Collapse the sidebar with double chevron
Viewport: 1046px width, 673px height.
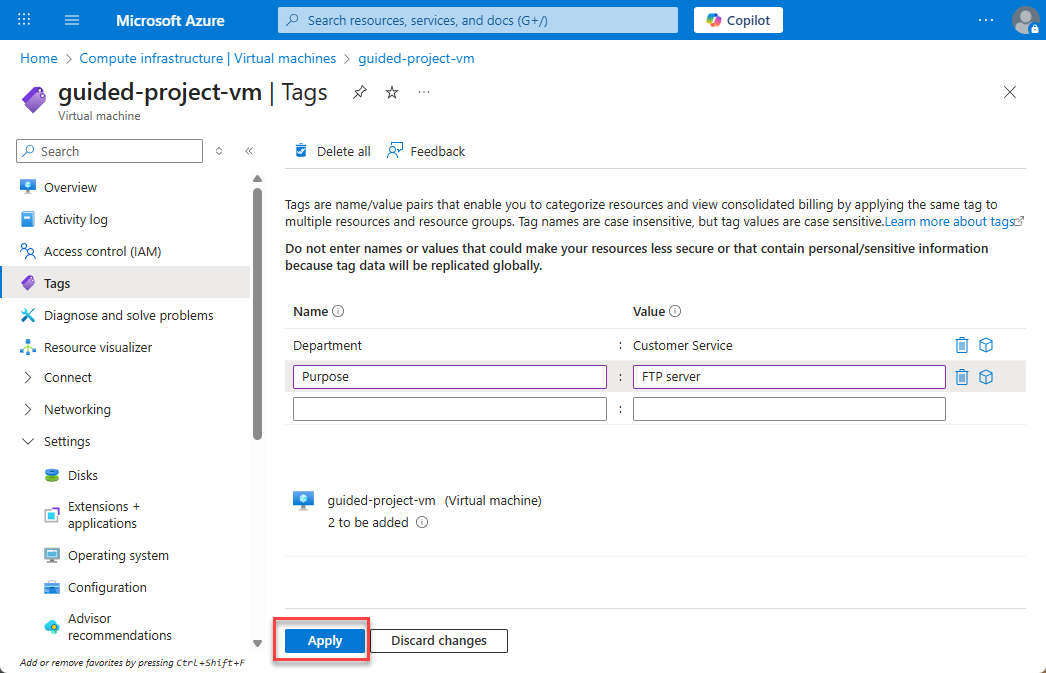point(249,151)
